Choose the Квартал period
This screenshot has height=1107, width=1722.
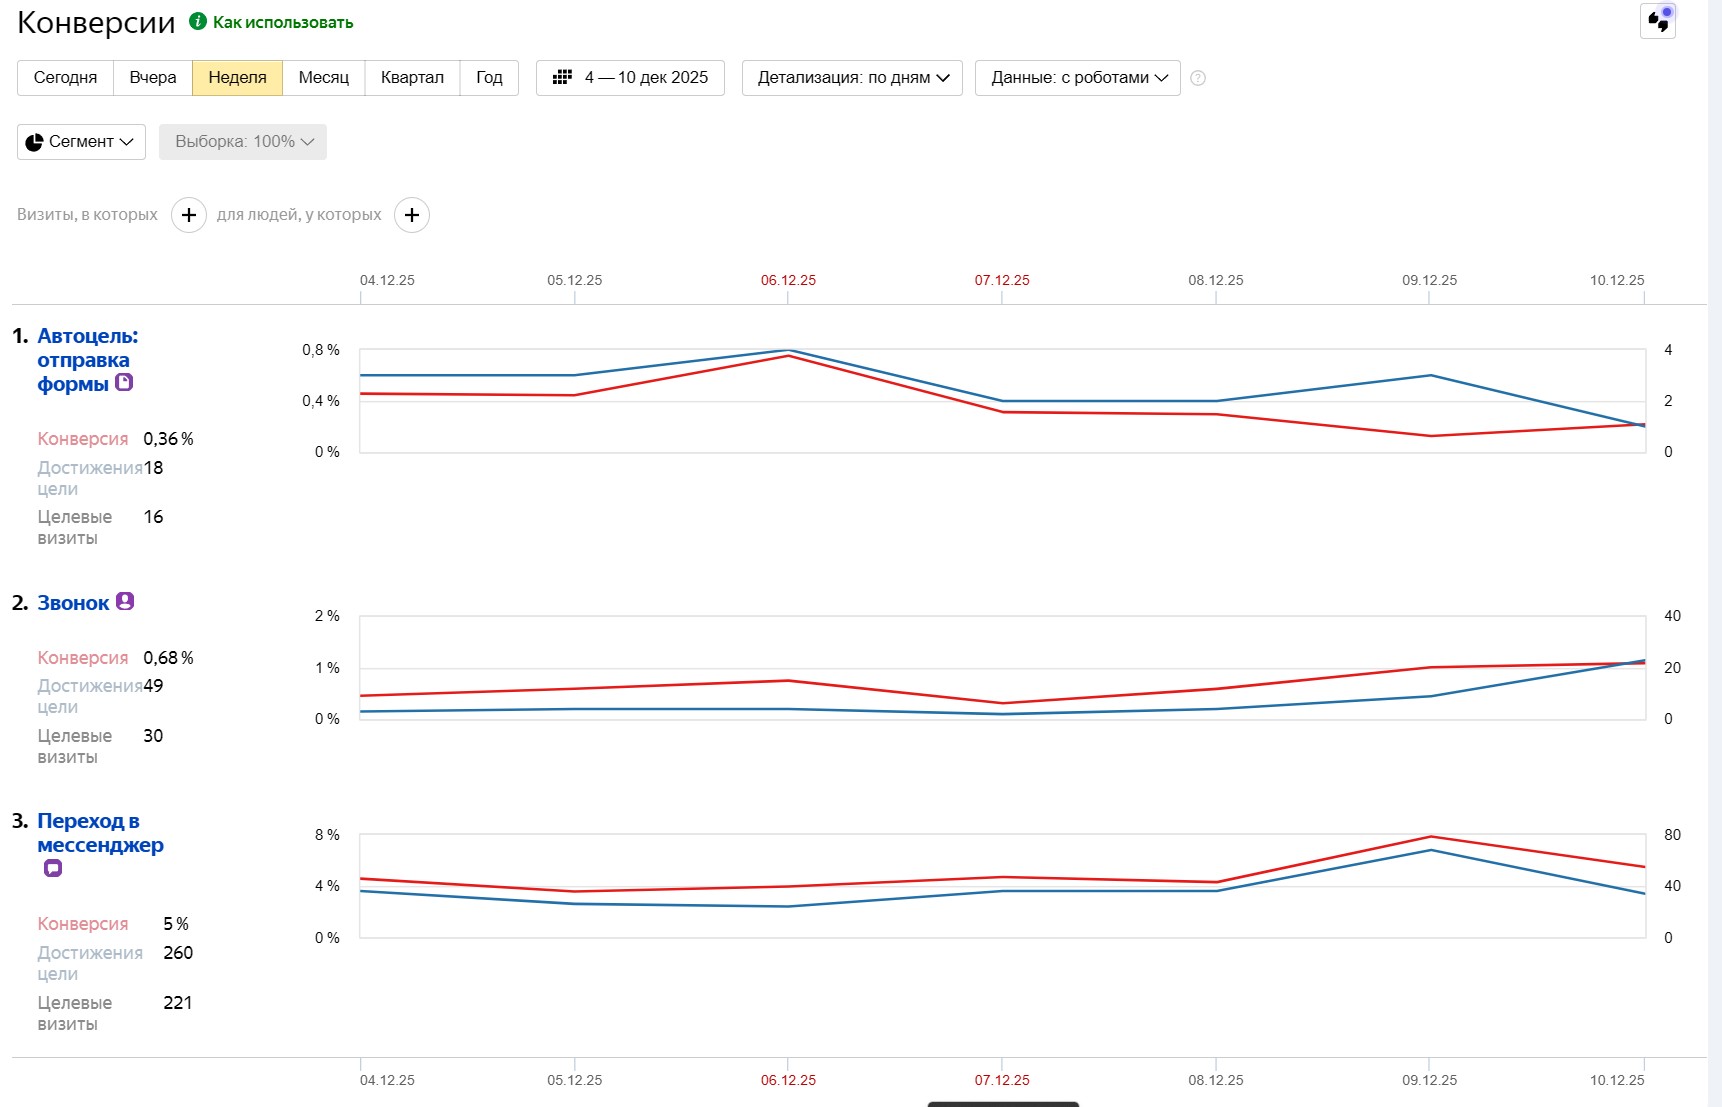[x=412, y=78]
